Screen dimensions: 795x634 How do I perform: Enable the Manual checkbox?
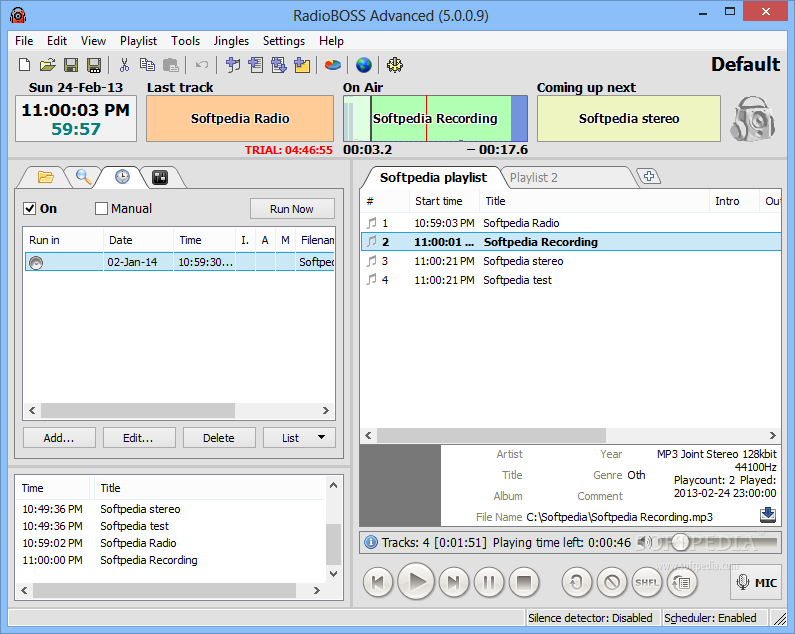[101, 208]
